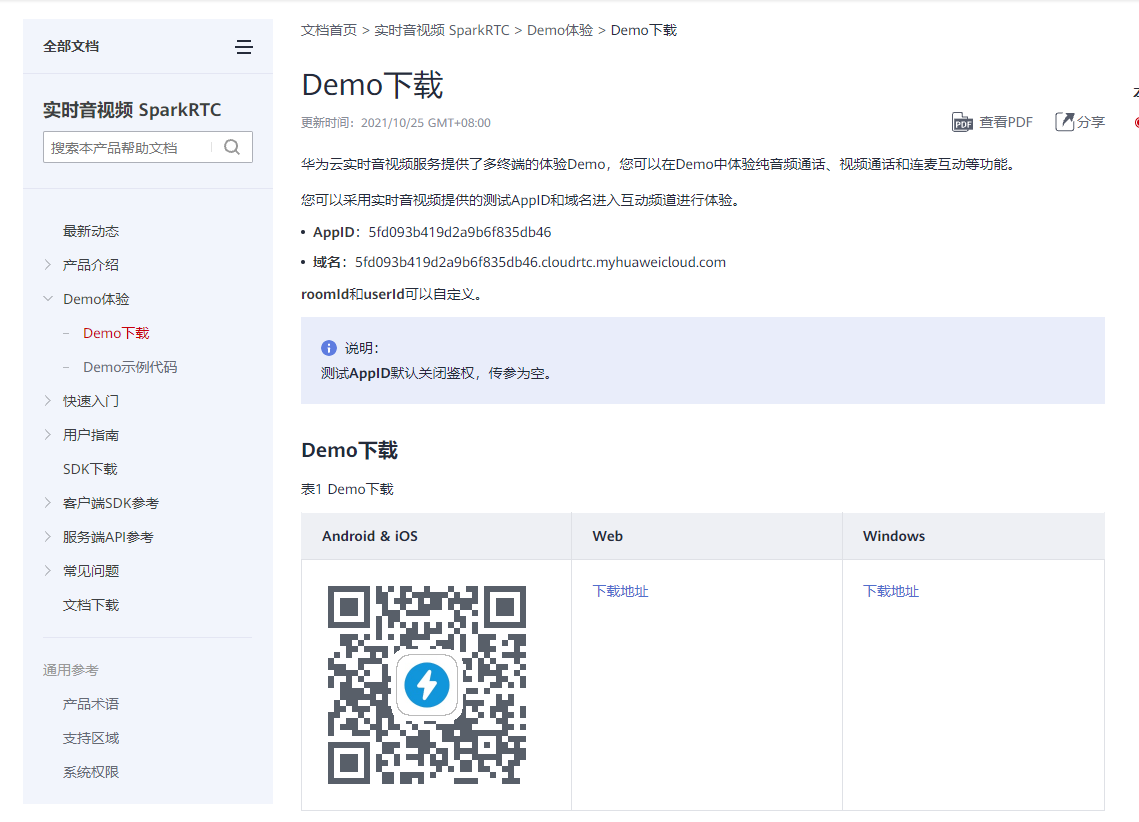Click the 查看PDF text link

coord(1005,122)
